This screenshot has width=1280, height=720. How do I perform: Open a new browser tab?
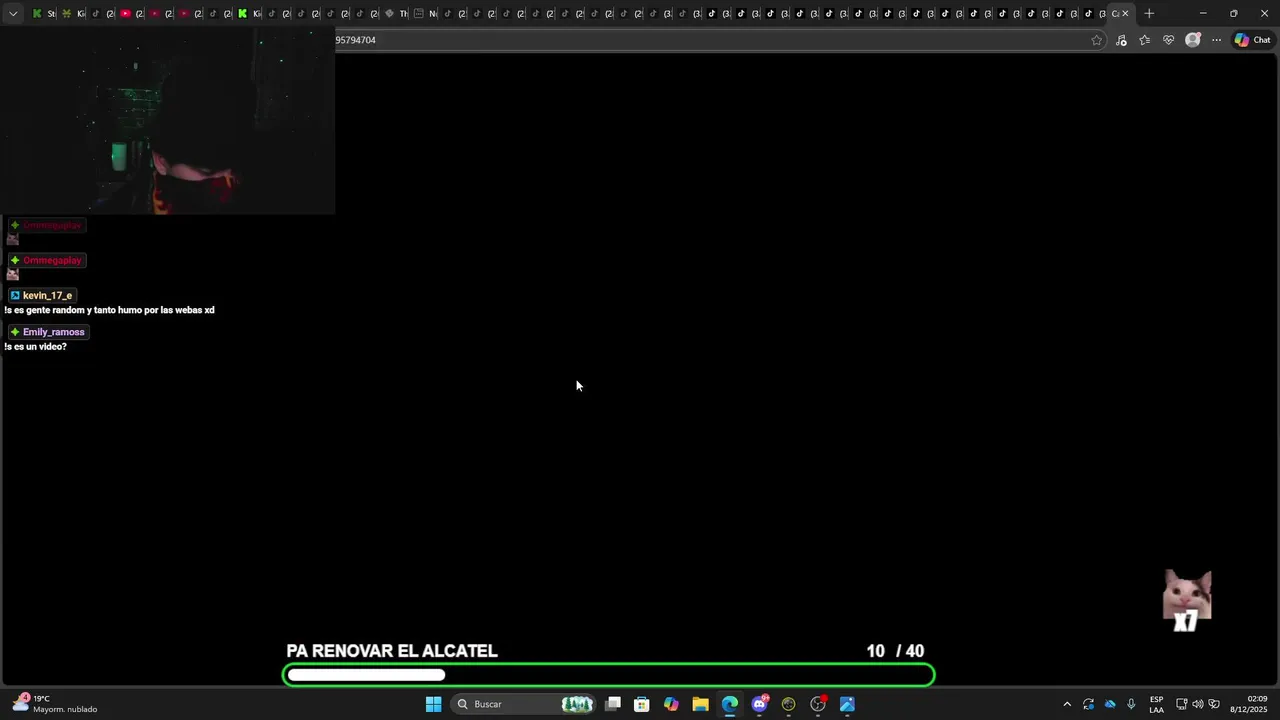[1149, 14]
